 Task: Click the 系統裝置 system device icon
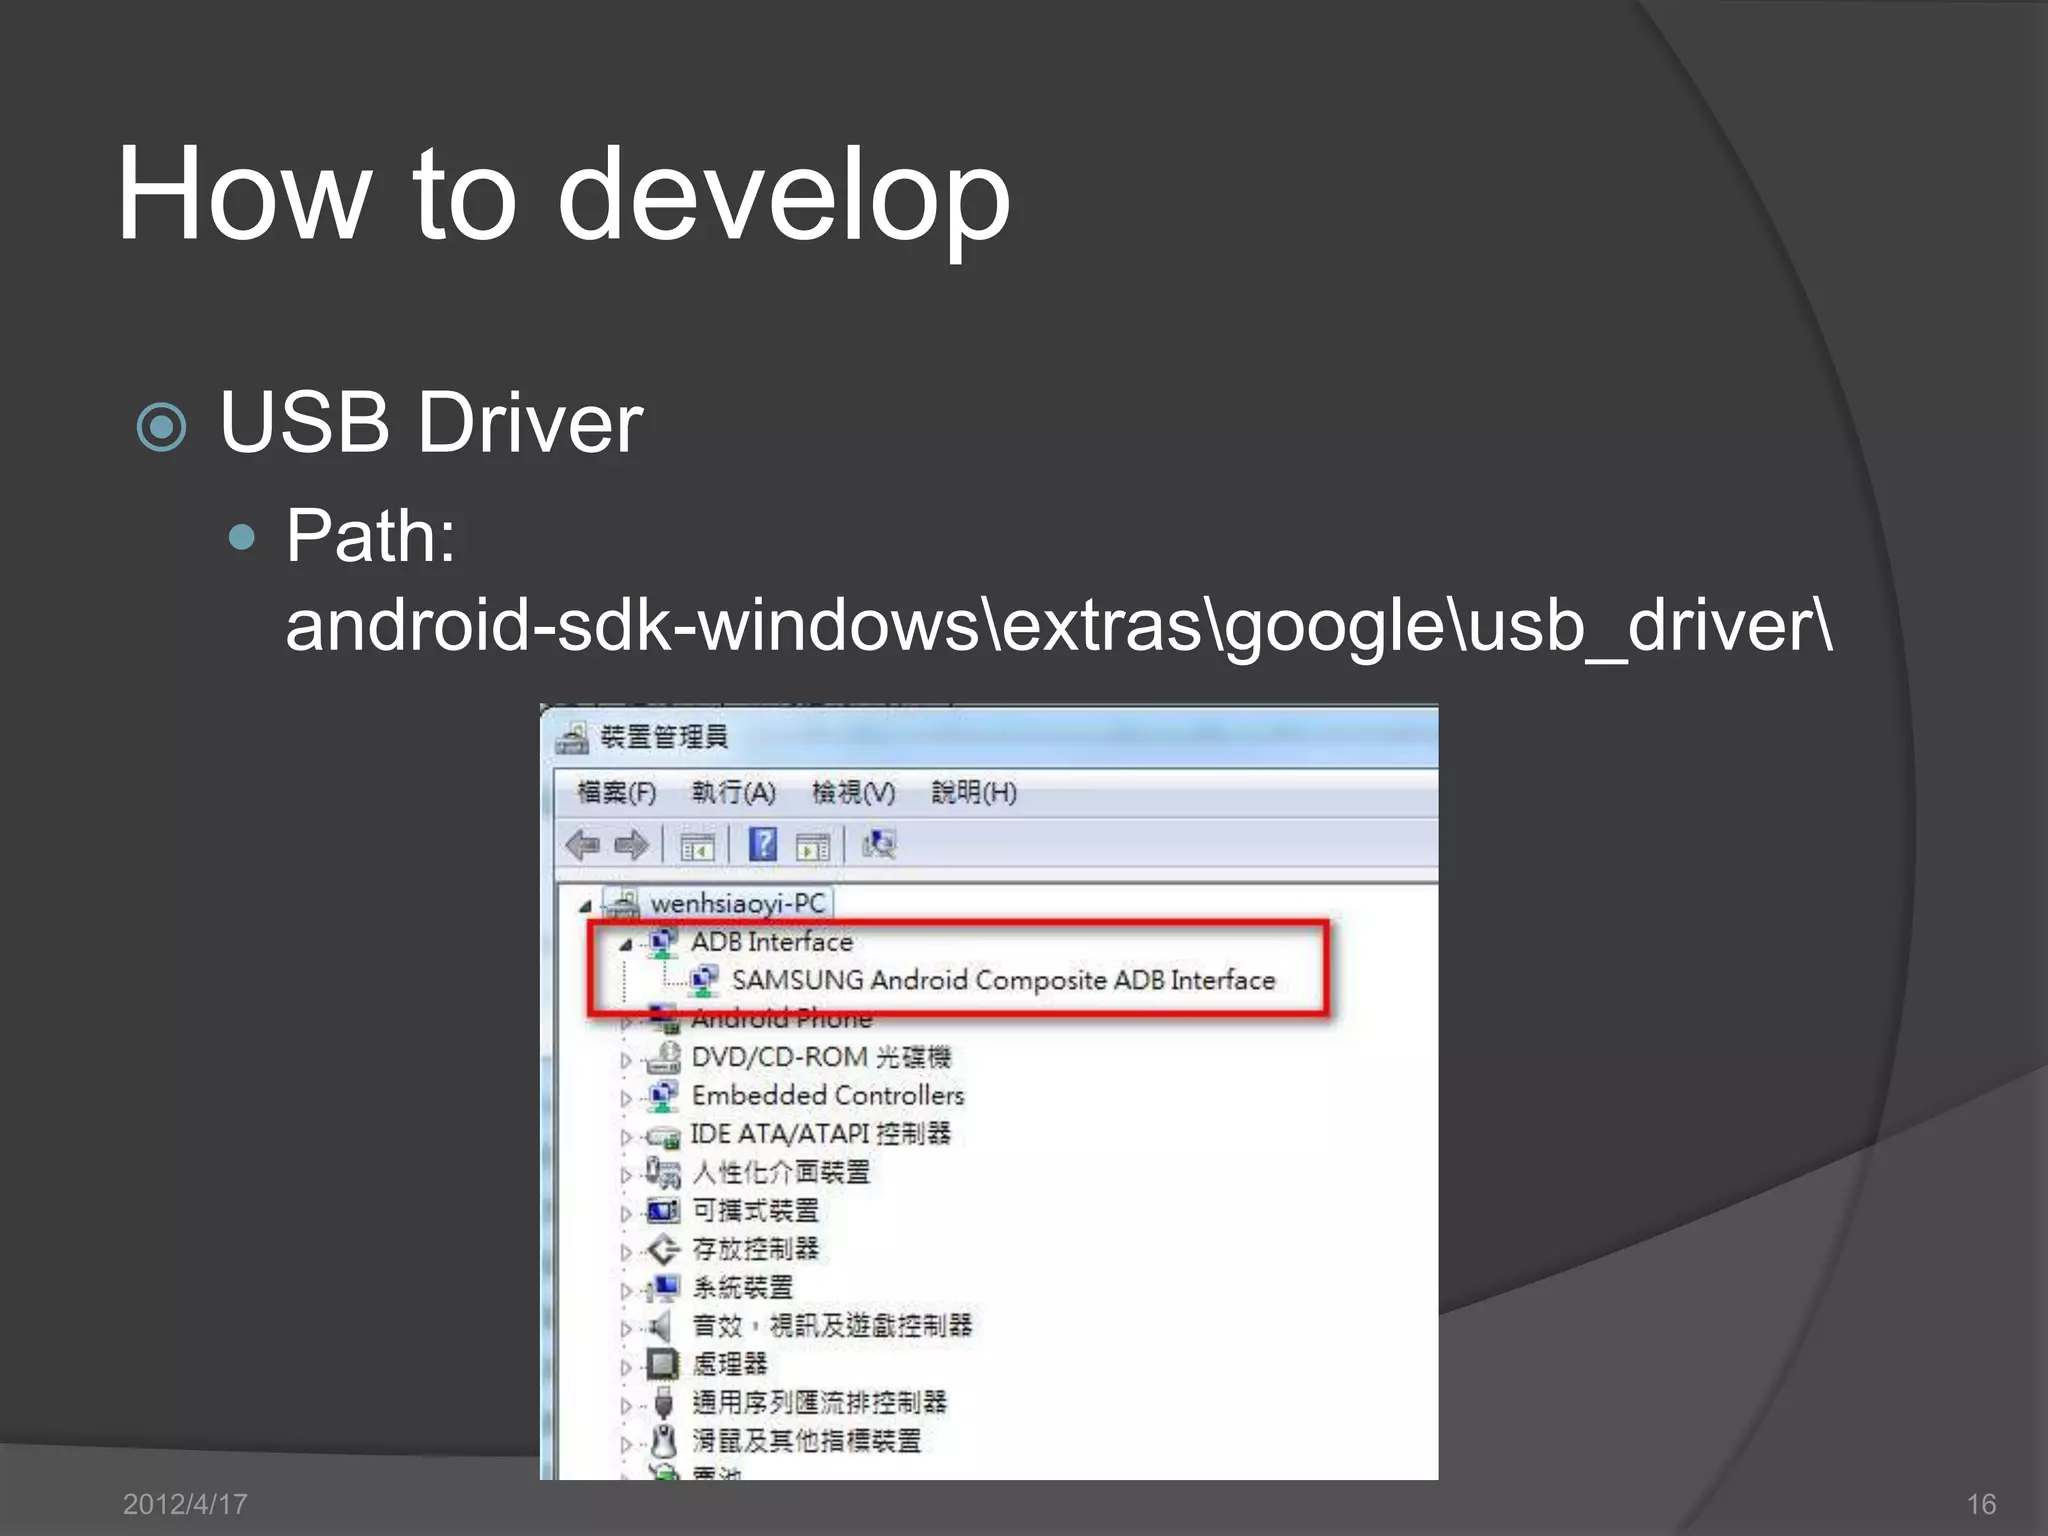point(663,1287)
